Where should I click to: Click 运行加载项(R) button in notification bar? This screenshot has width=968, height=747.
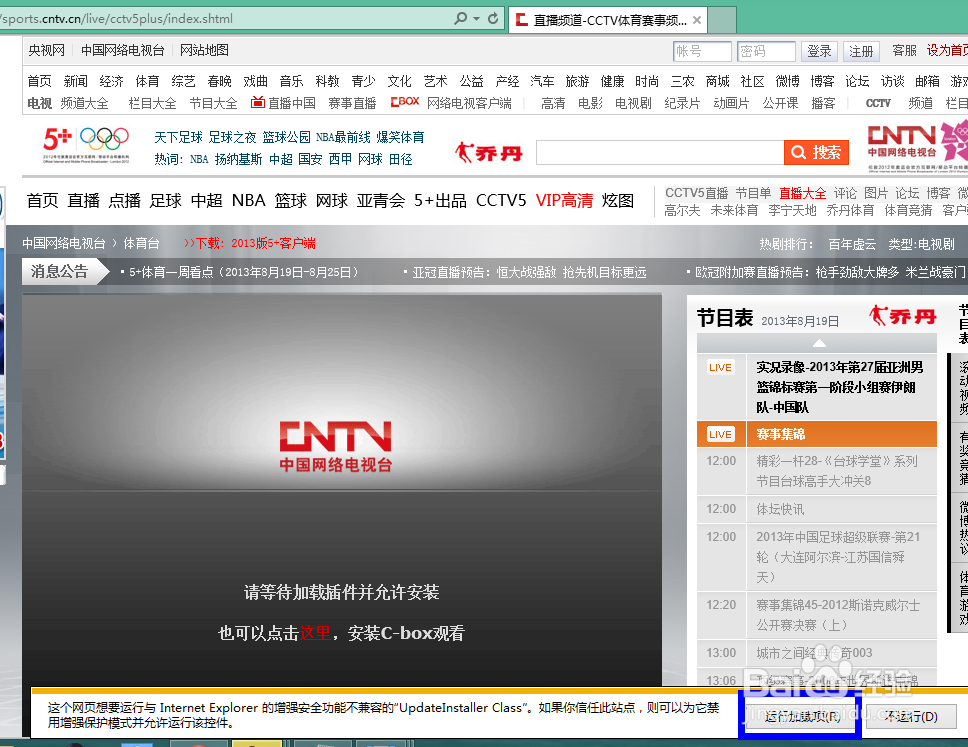click(802, 716)
